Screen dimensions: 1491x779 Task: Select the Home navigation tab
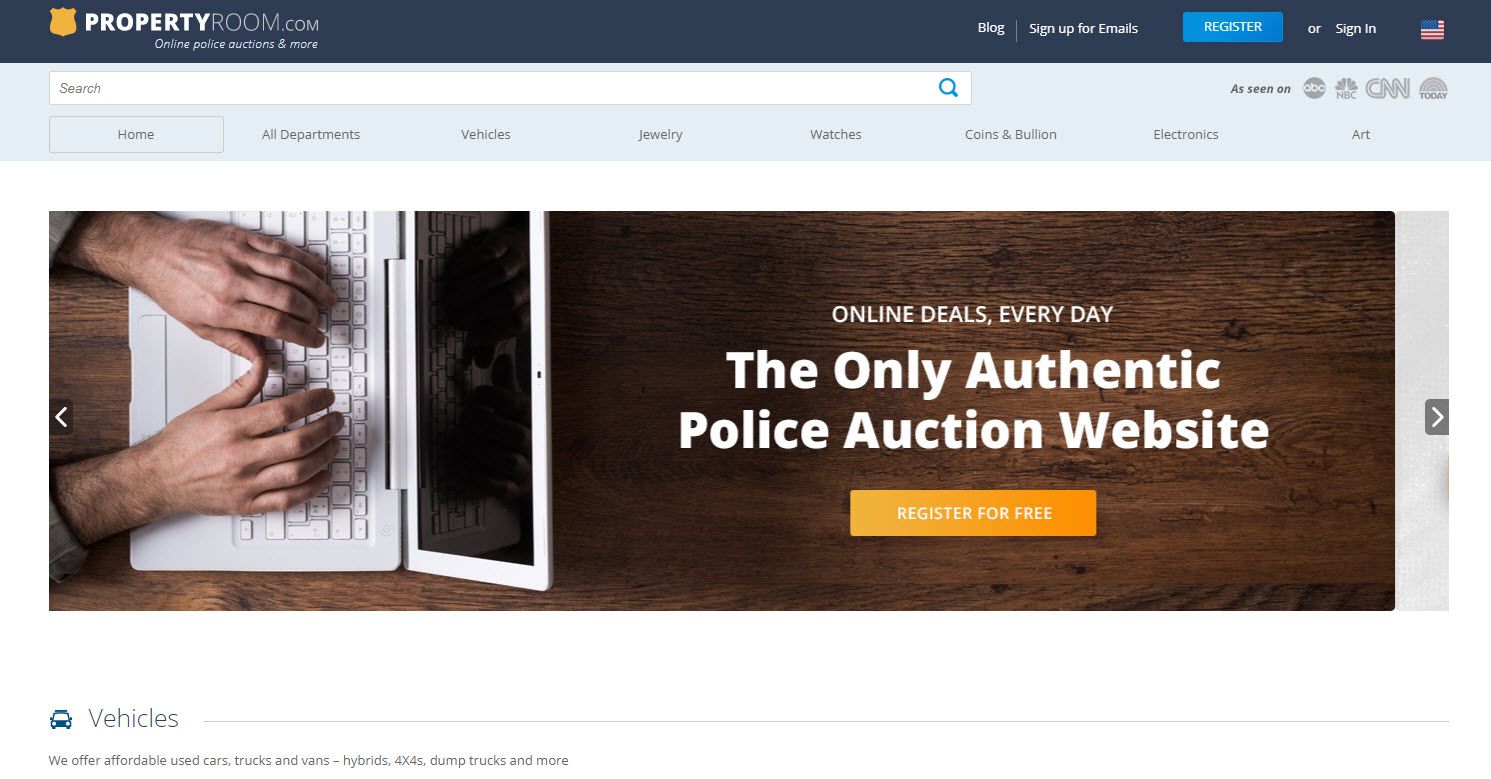pos(136,134)
